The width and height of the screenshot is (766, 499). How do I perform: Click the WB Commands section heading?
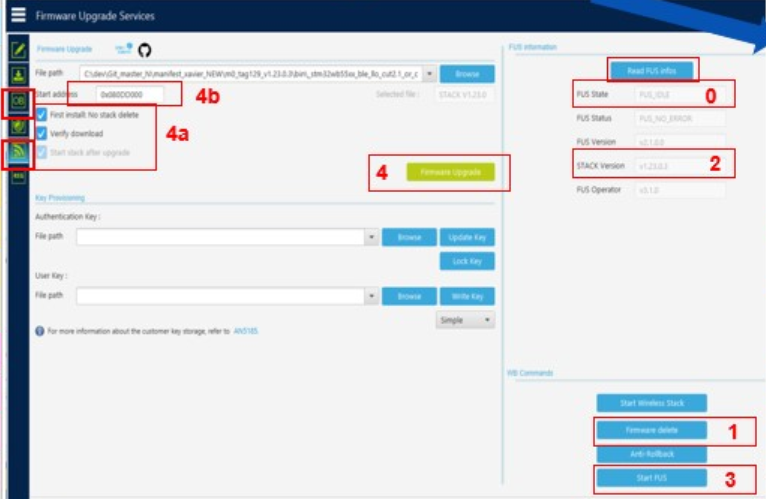530,373
